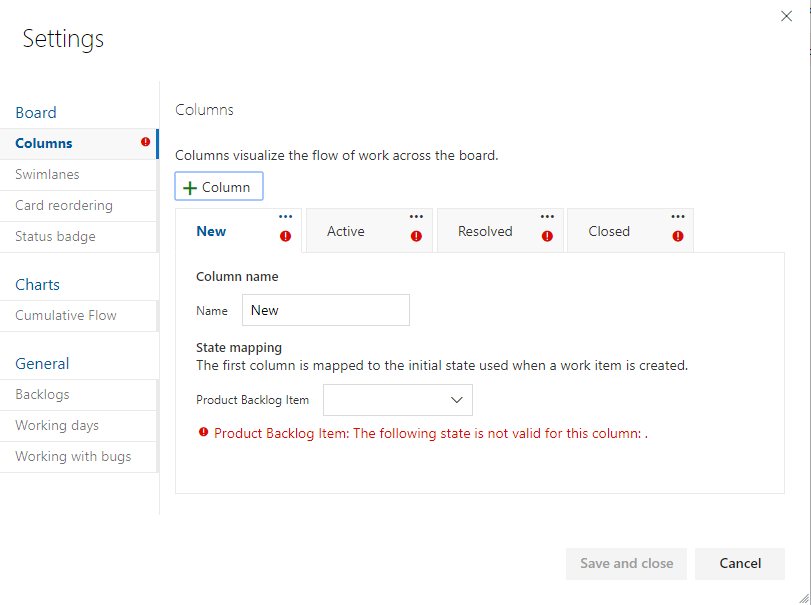Open Working with bugs settings
Screen dimensions: 811x605
[73, 456]
